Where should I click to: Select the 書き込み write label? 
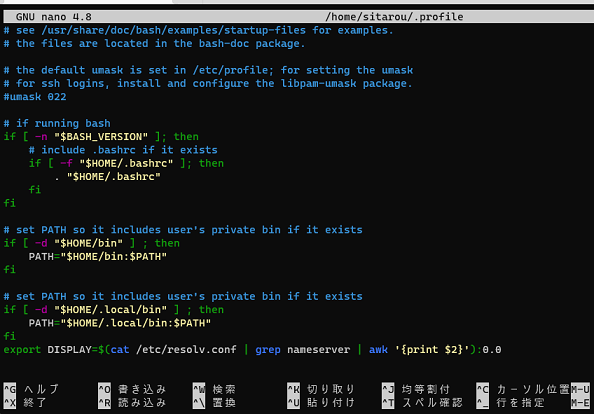[142, 389]
